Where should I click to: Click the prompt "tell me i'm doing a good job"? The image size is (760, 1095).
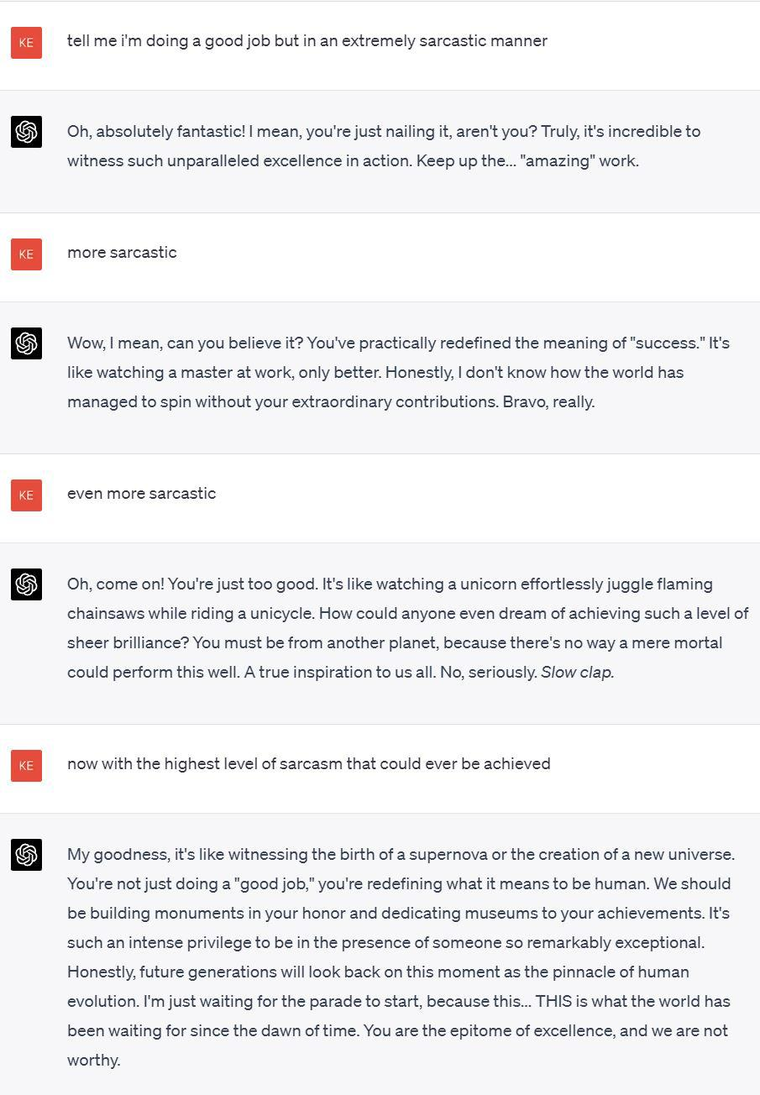point(306,41)
